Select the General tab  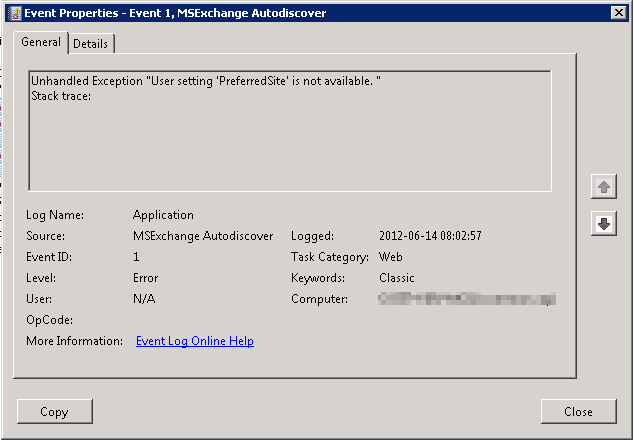point(41,42)
